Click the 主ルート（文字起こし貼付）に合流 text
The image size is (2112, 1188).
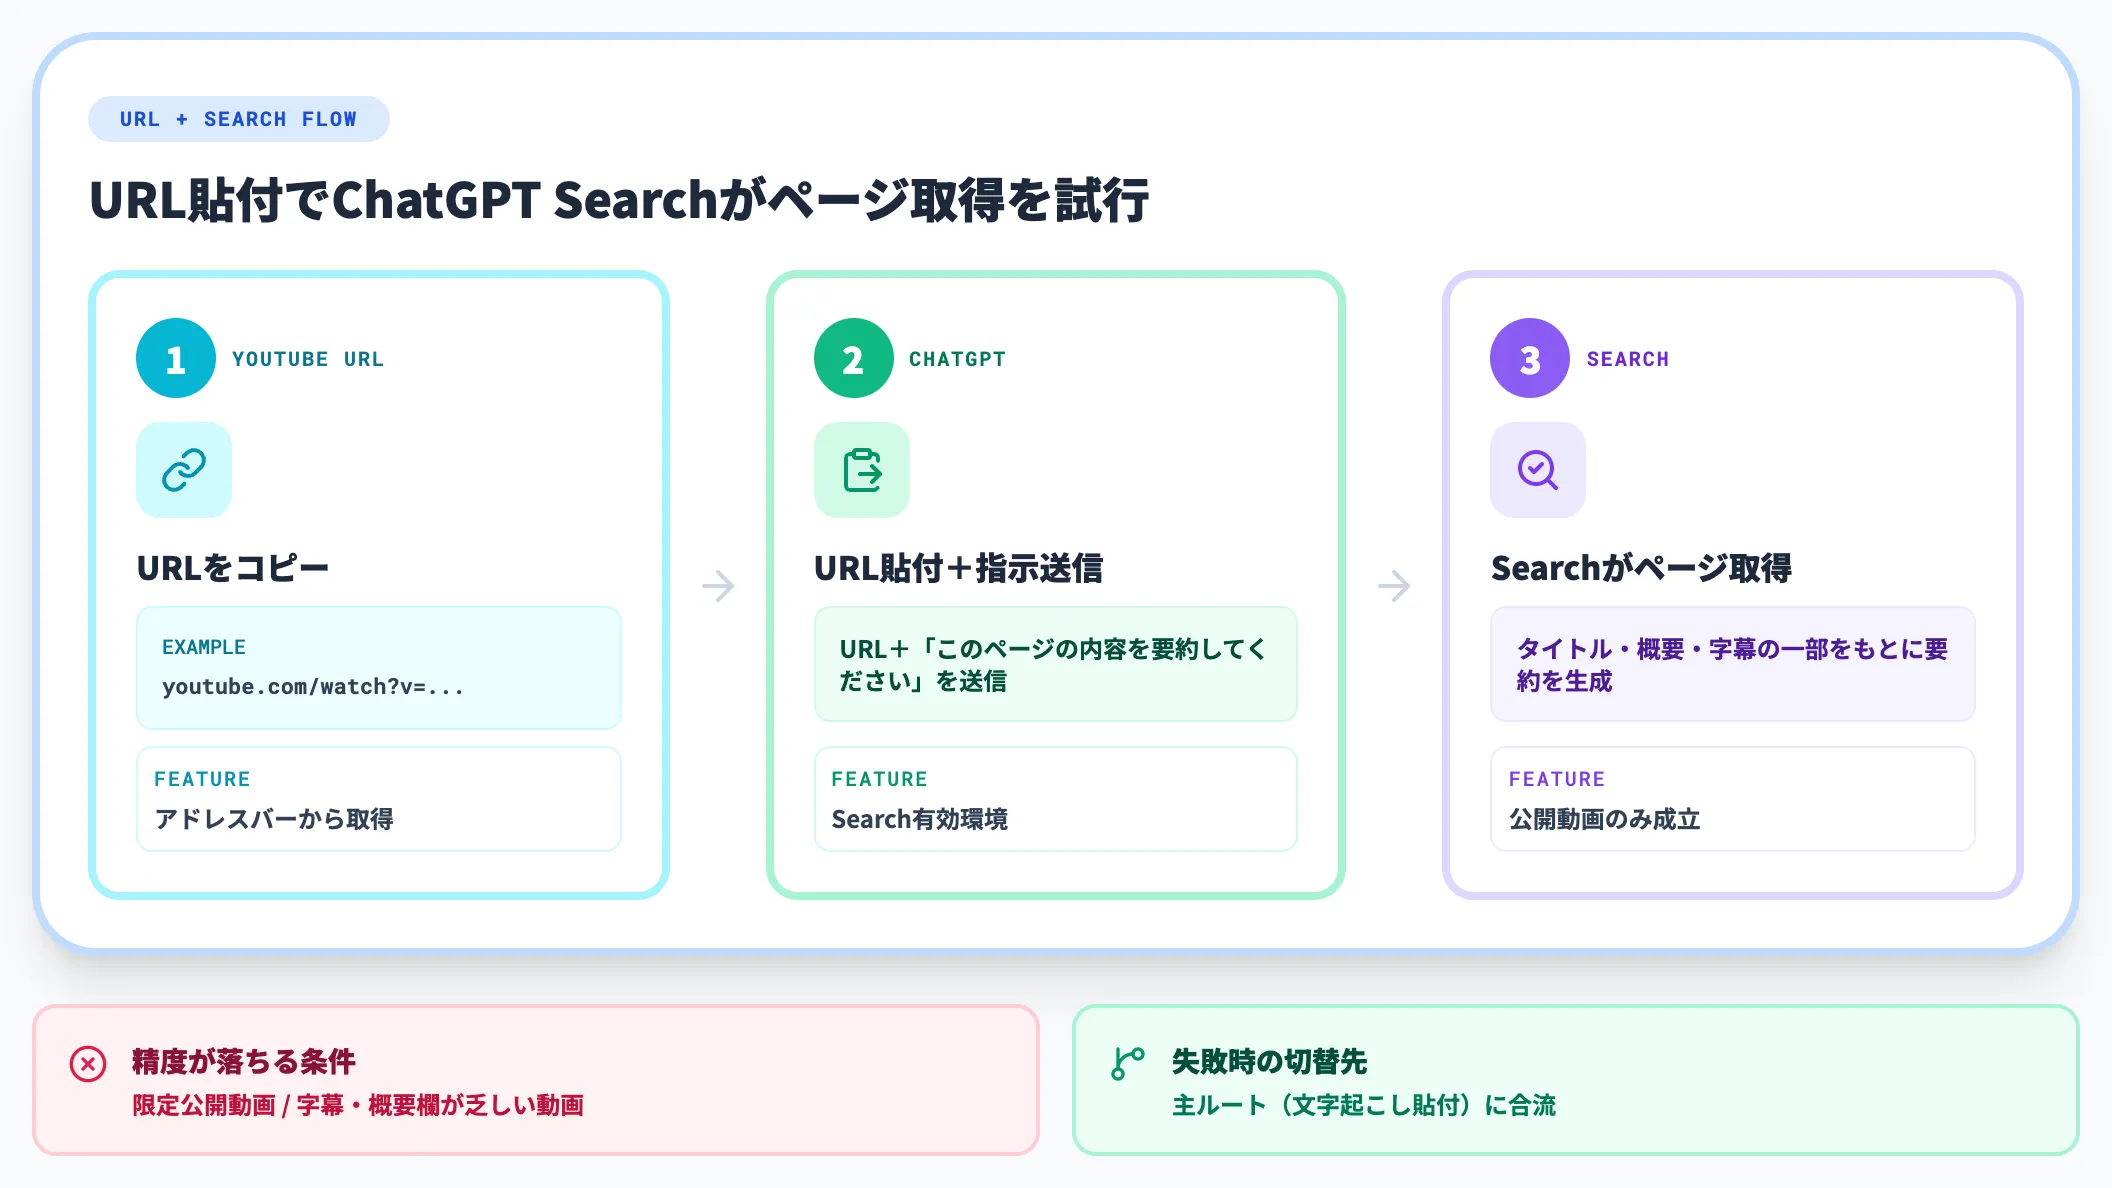point(1364,1105)
